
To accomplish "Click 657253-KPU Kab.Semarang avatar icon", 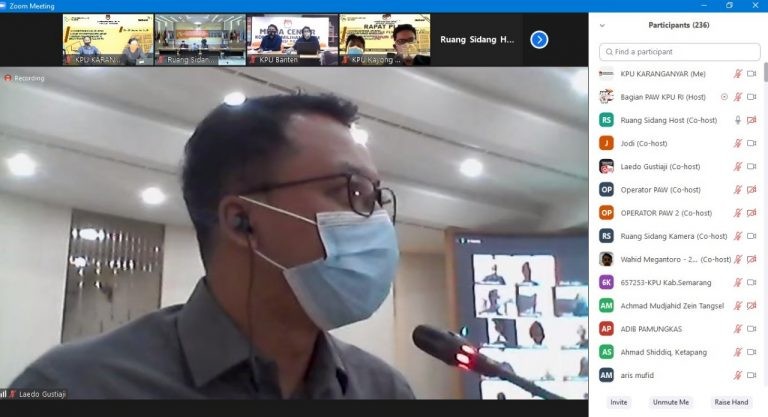I will (x=606, y=282).
